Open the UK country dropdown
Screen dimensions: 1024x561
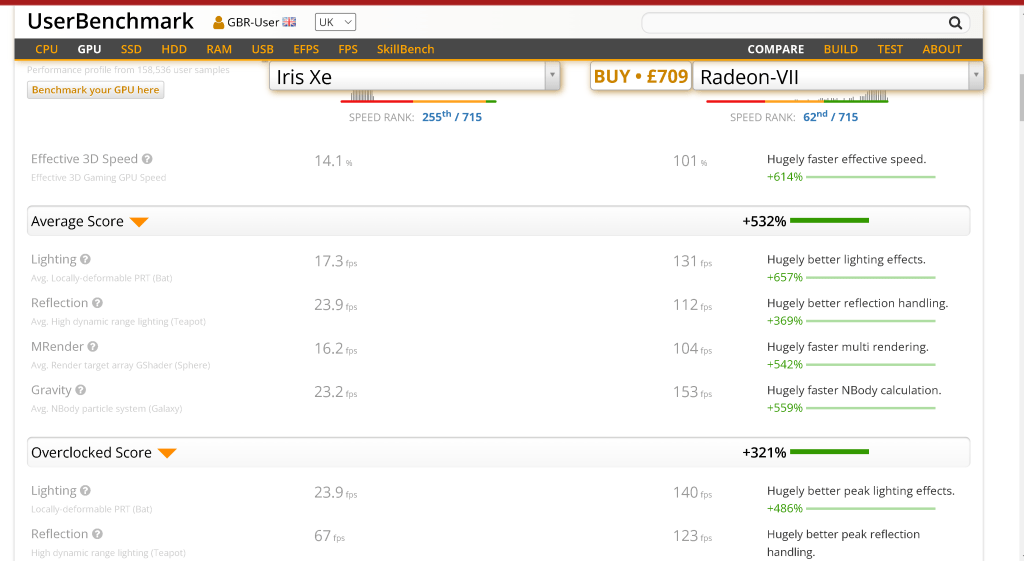pos(335,22)
